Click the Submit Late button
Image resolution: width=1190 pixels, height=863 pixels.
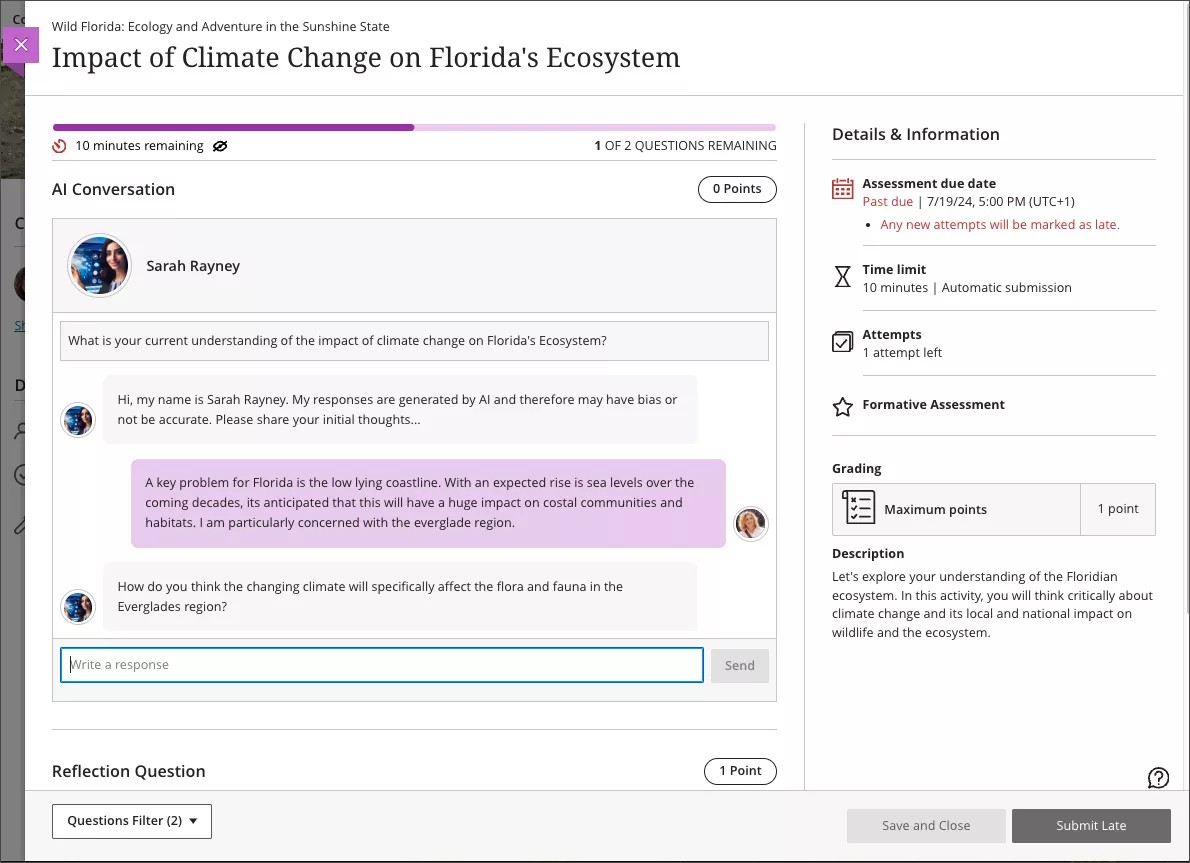point(1090,825)
